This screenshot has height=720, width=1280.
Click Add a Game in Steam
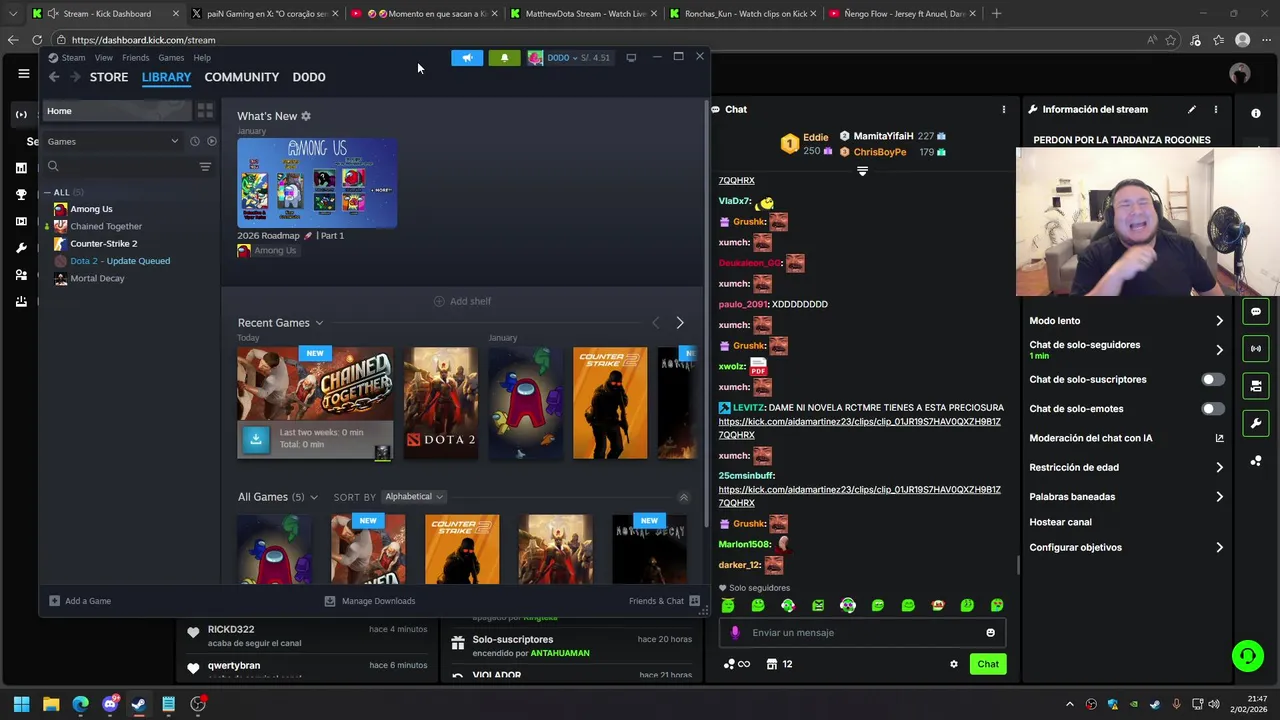coord(80,601)
